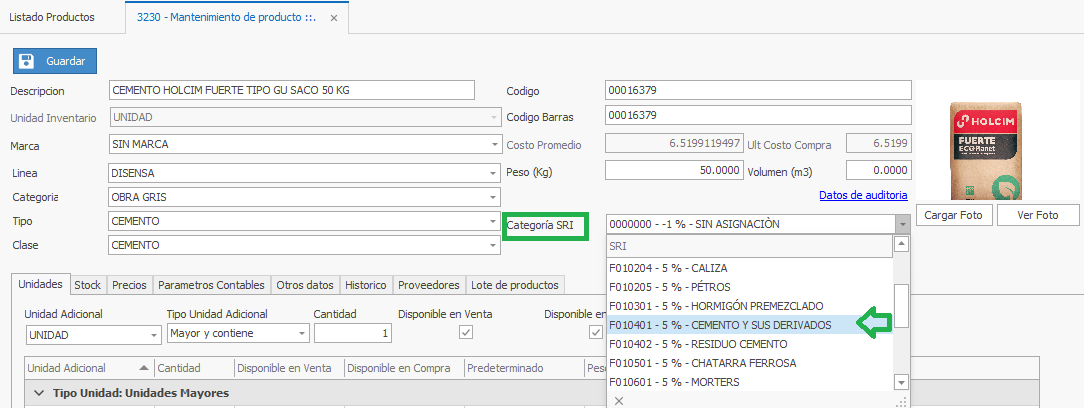Select F010601 - 5 % - MORTERS
1084x408 pixels.
pyautogui.click(x=749, y=382)
